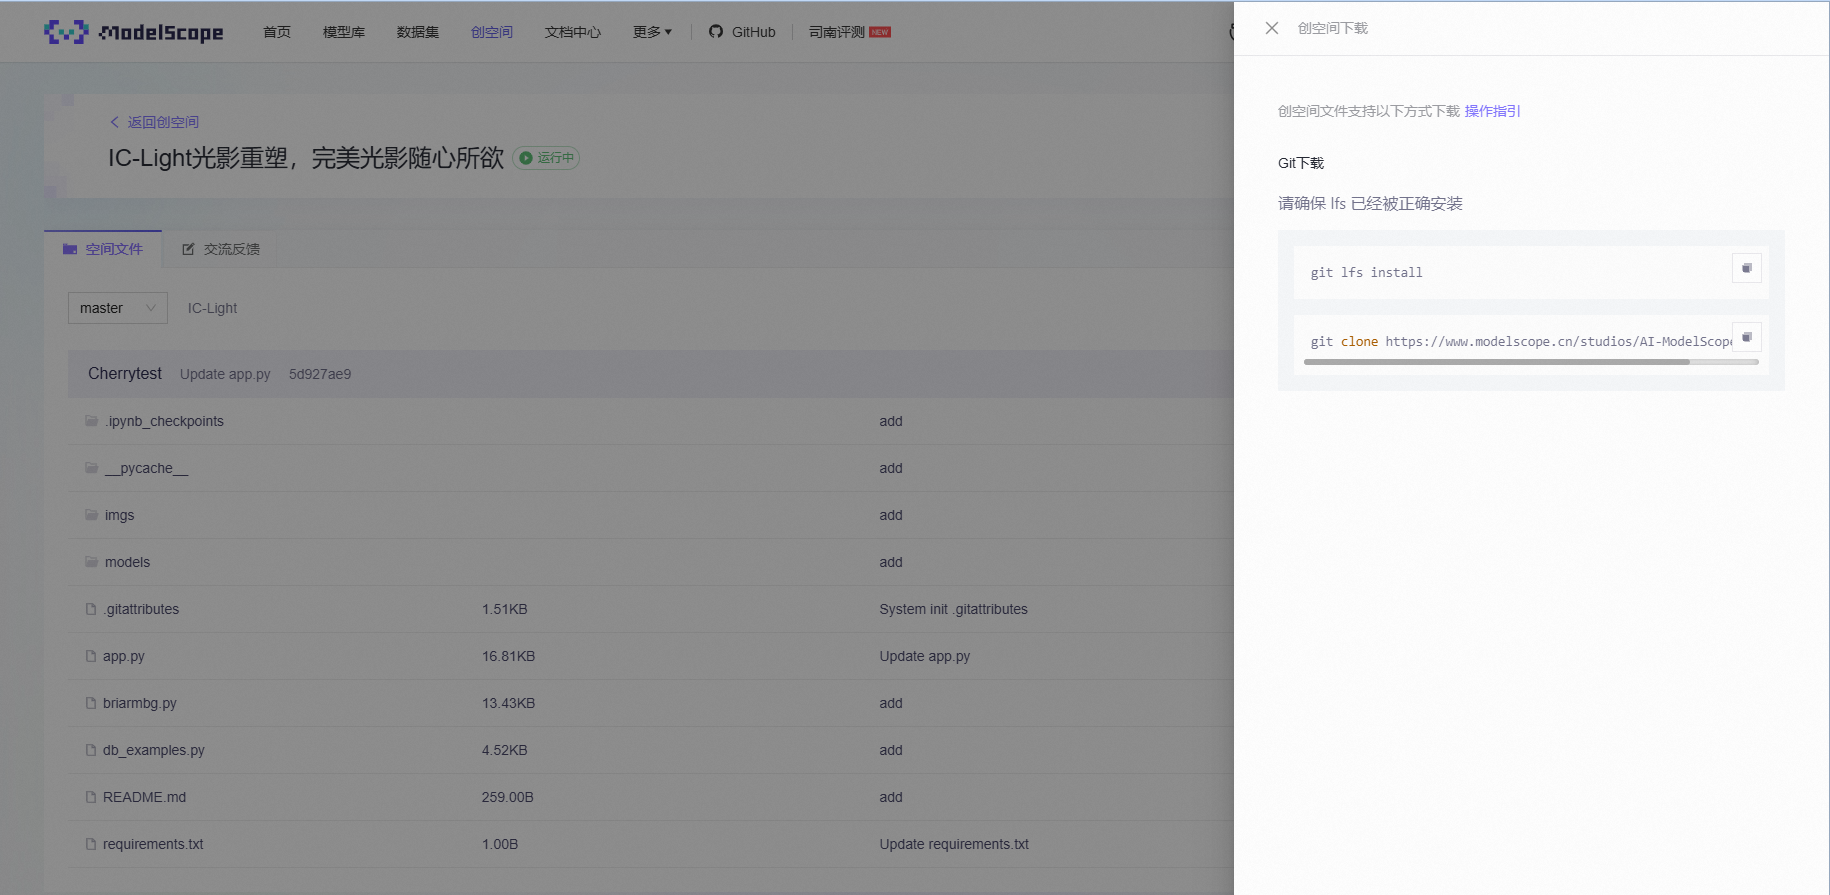Click the file icon beside .gitattributes
Viewport: 1830px width, 895px height.
tap(91, 609)
